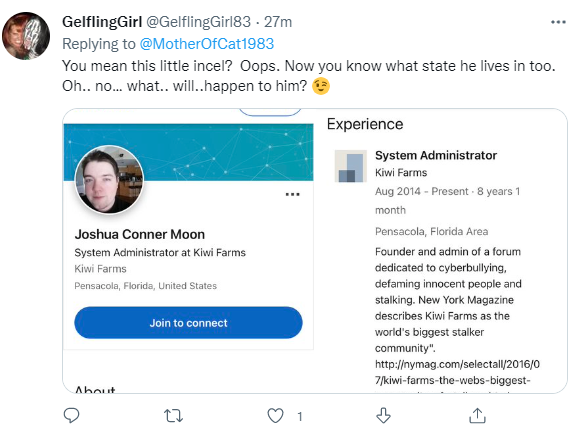The width and height of the screenshot is (577, 436).
Task: Like the tweet with heart icon
Action: [x=275, y=416]
